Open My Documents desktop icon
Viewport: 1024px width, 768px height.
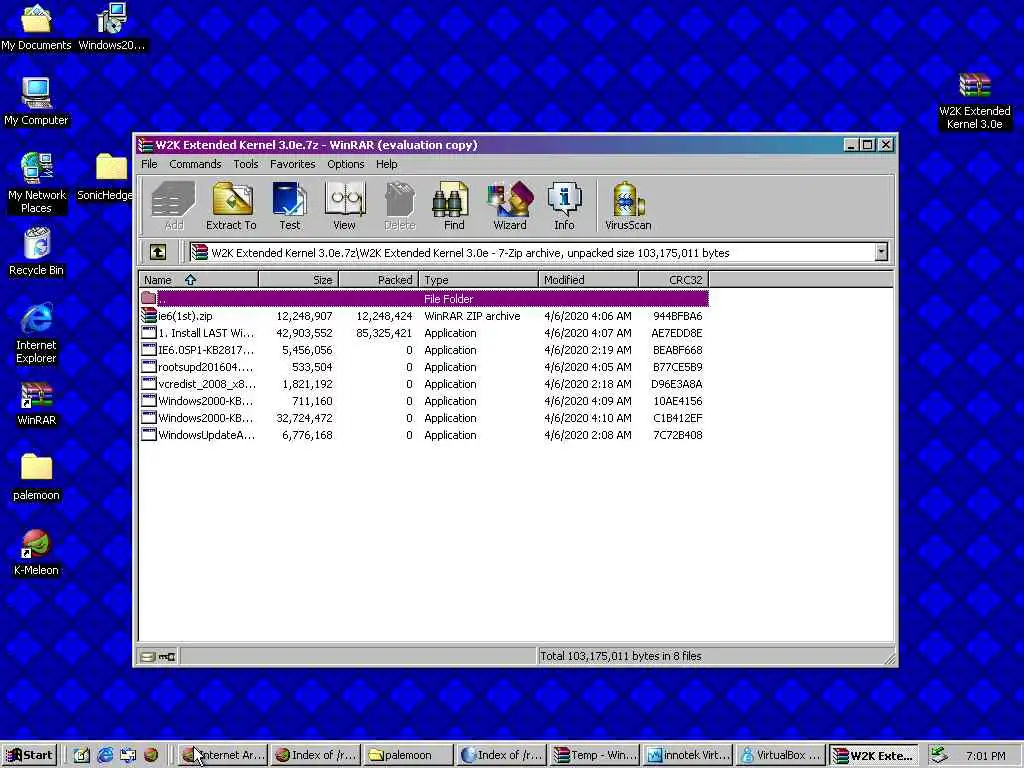coord(36,27)
